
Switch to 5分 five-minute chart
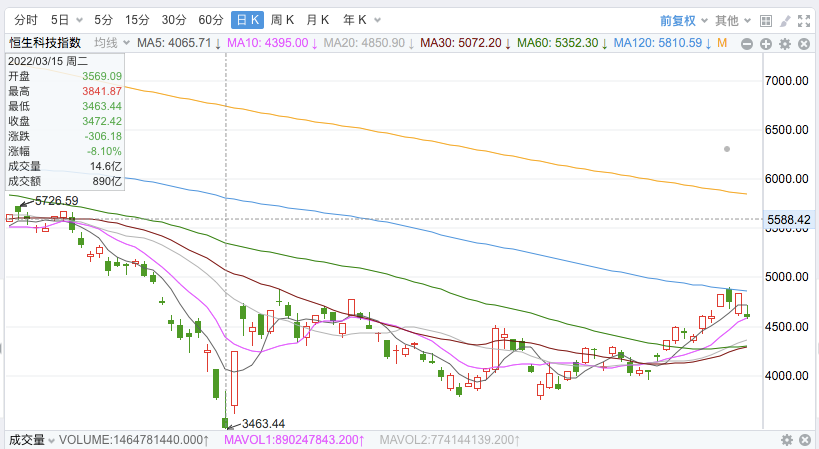click(x=103, y=20)
